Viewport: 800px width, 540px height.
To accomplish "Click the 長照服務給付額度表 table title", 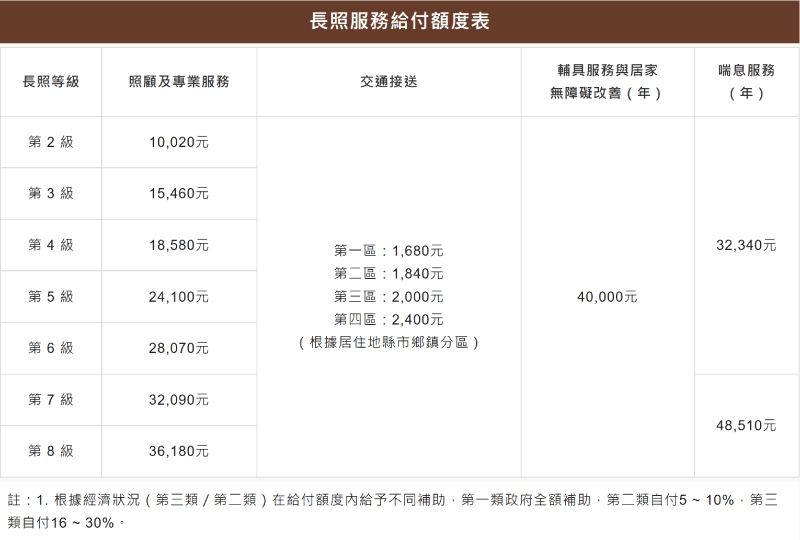I will pos(400,21).
